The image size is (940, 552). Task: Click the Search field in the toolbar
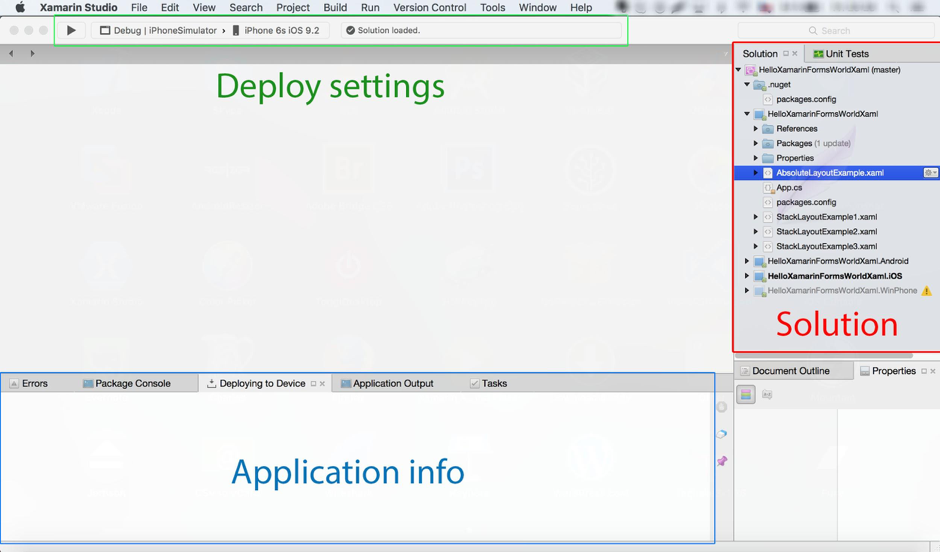pyautogui.click(x=836, y=31)
